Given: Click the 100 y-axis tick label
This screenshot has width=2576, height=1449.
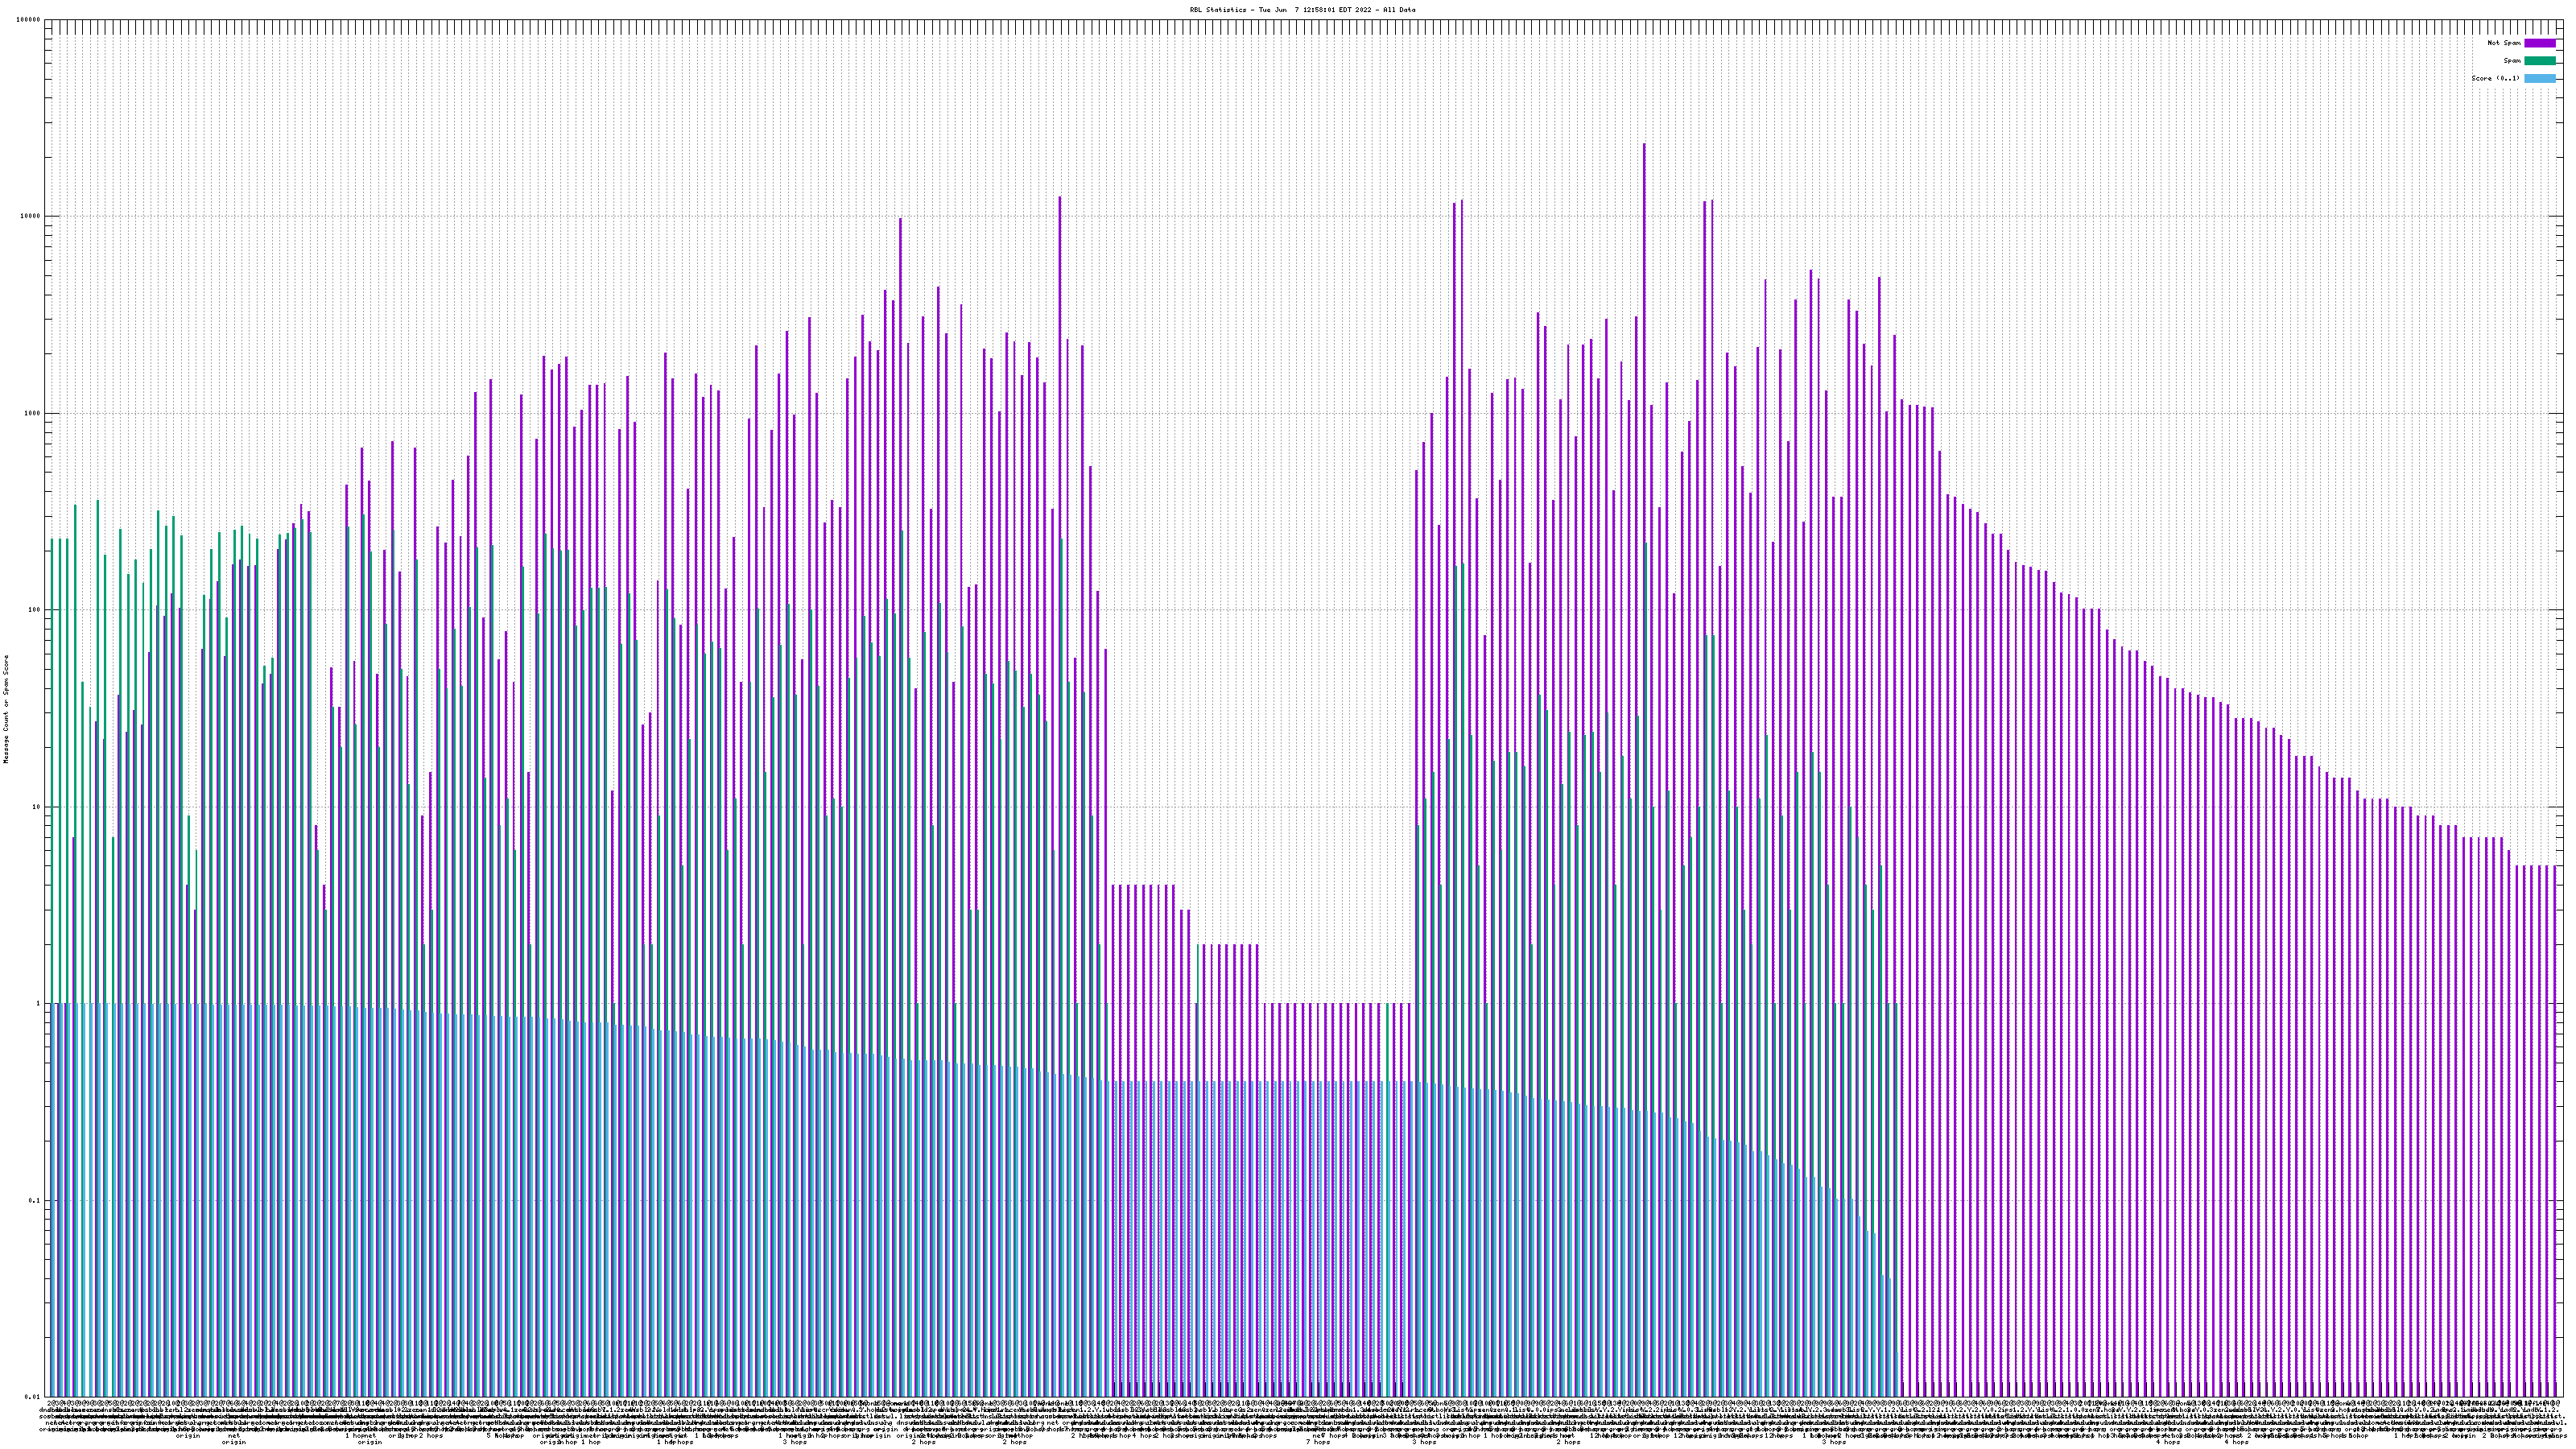Looking at the screenshot, I should 35,610.
